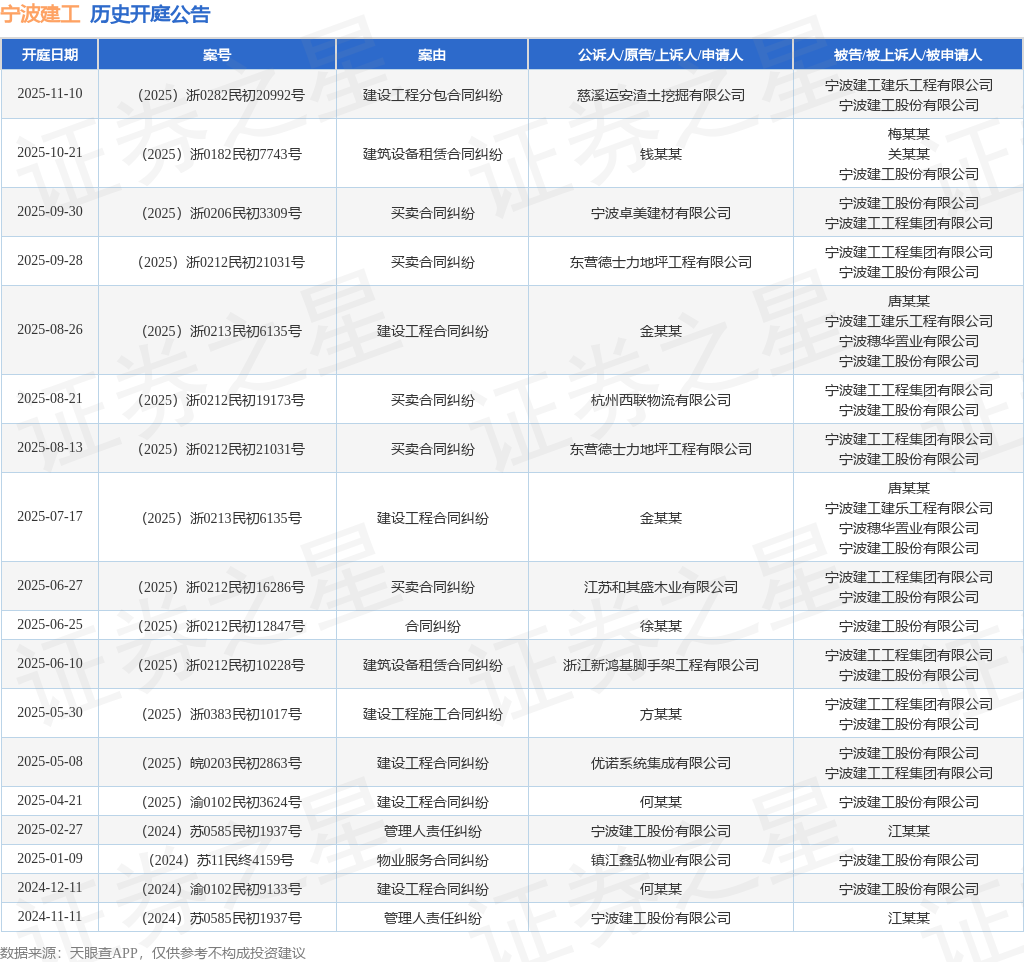Select date cell 2025-08-13
1024x962 pixels.
[50, 447]
